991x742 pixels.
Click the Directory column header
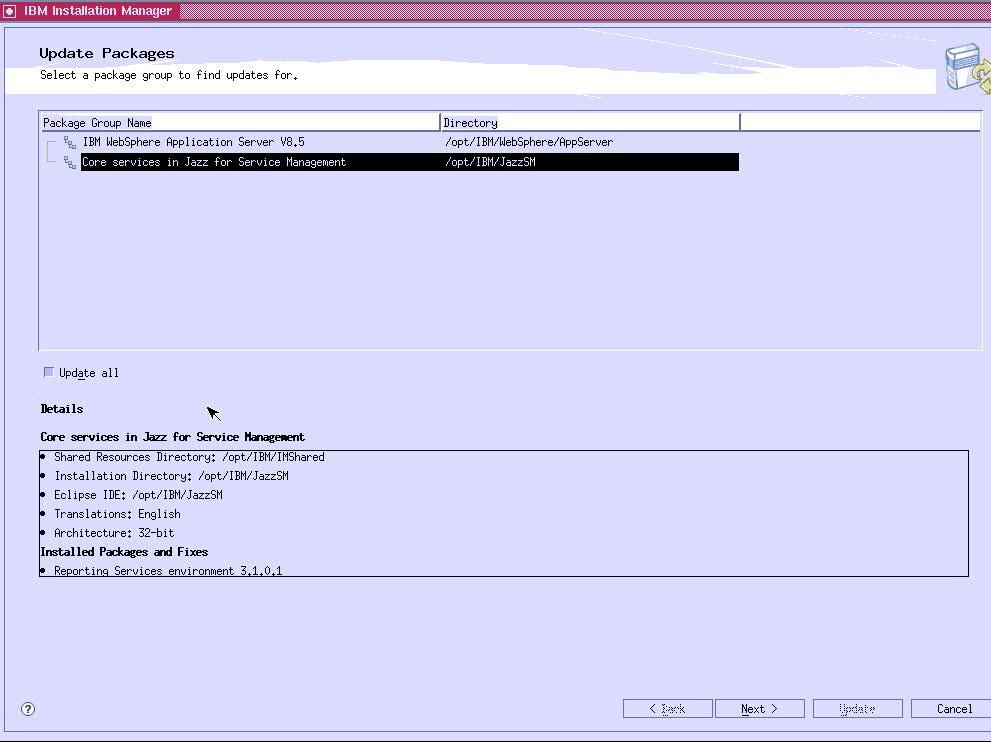tap(590, 123)
